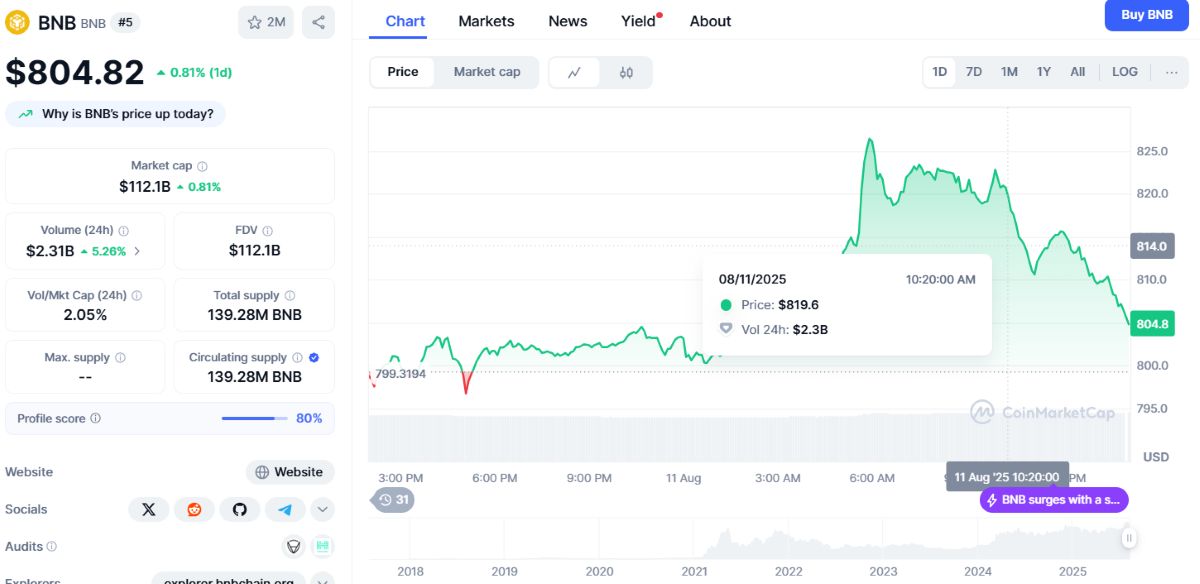Expand more socials chevron
This screenshot has width=1200, height=584.
click(322, 509)
